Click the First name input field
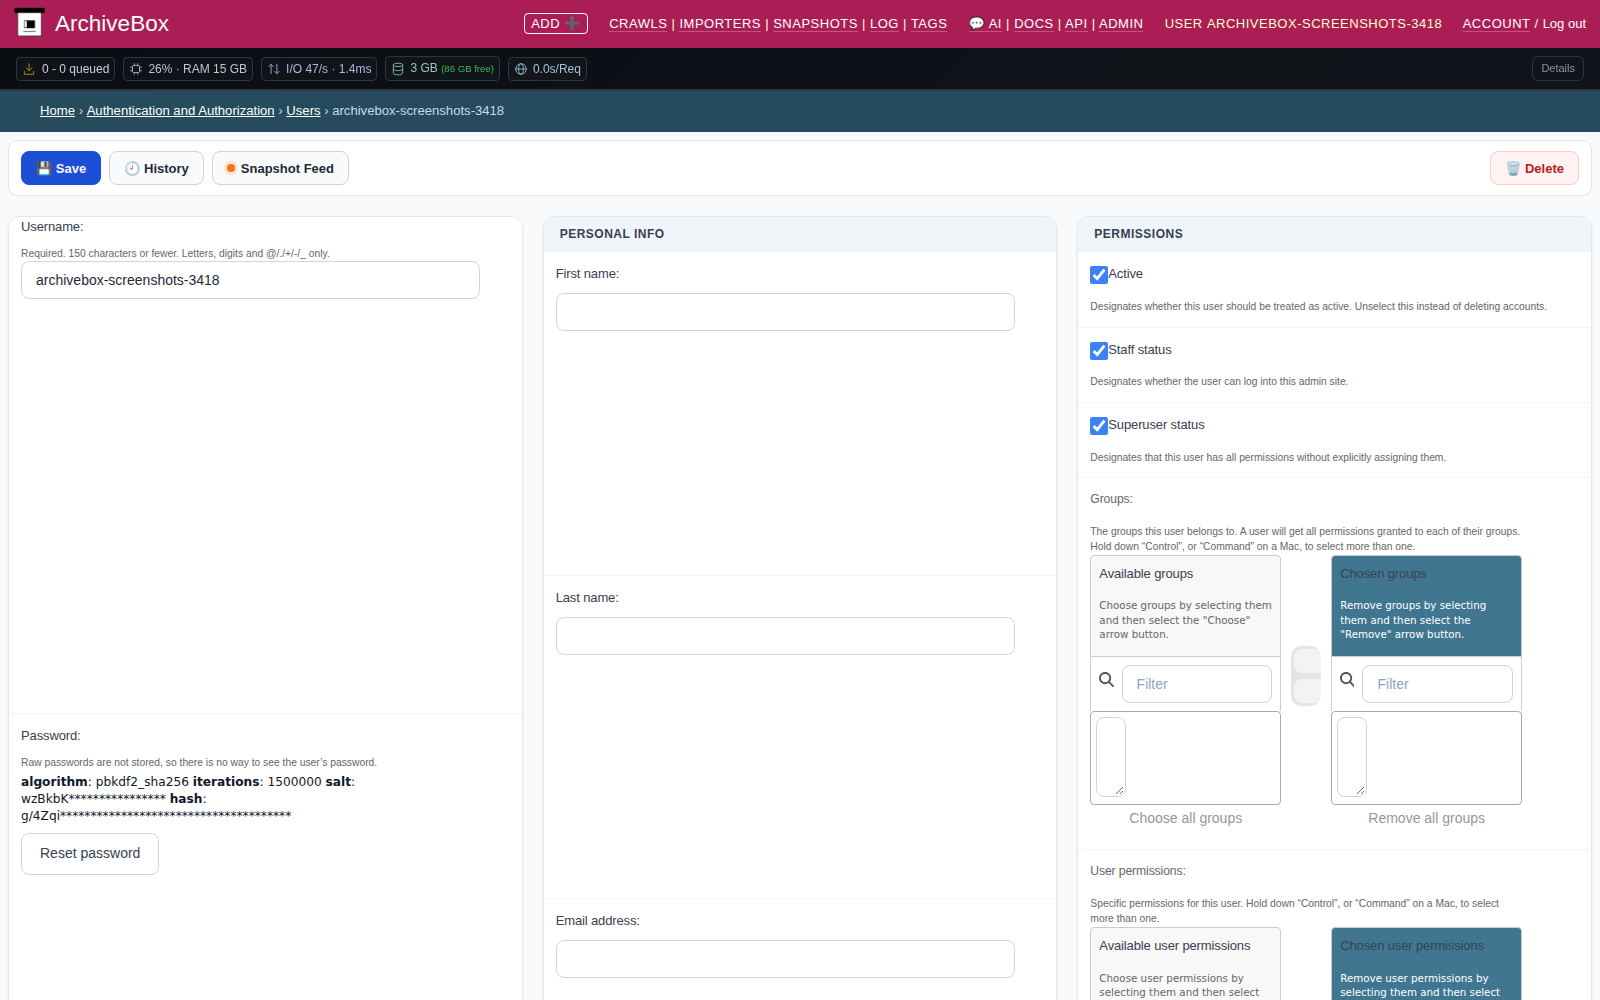This screenshot has width=1600, height=1000. coord(785,312)
